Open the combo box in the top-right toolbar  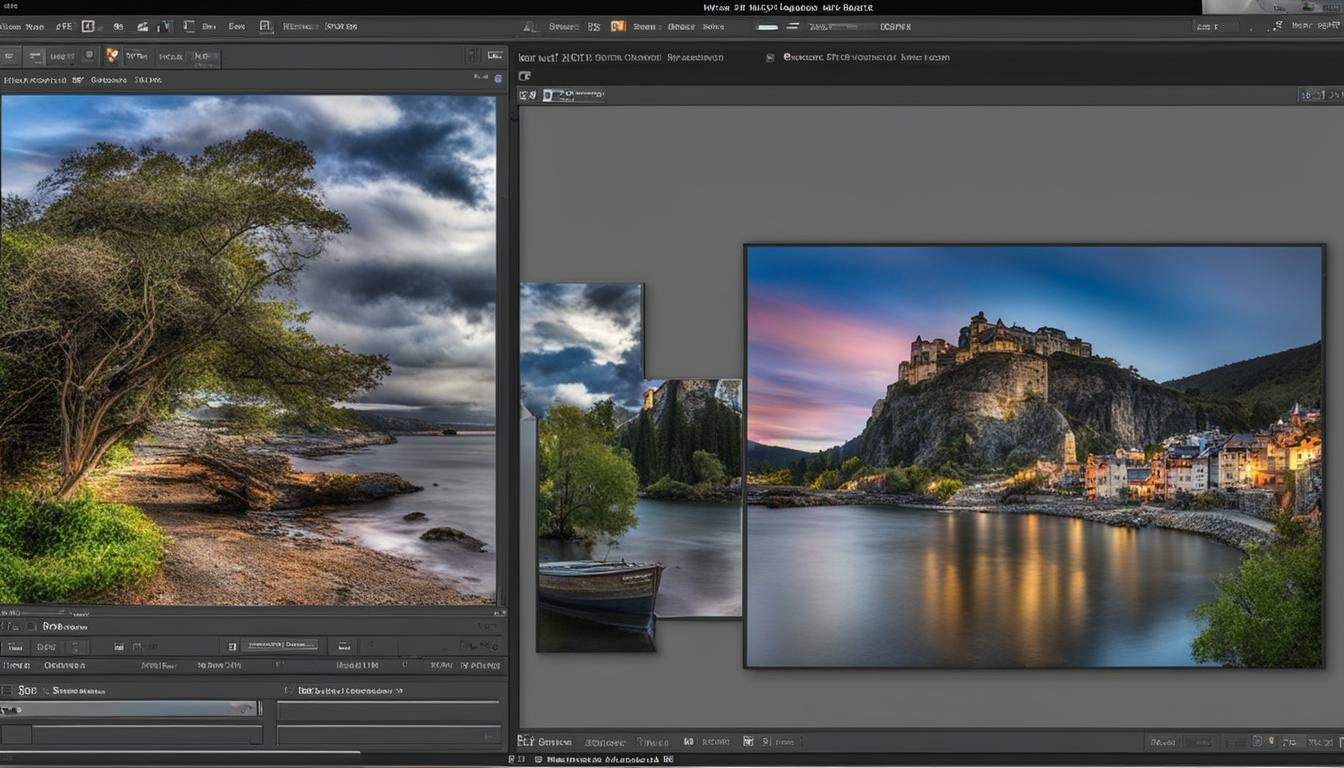tap(1213, 27)
